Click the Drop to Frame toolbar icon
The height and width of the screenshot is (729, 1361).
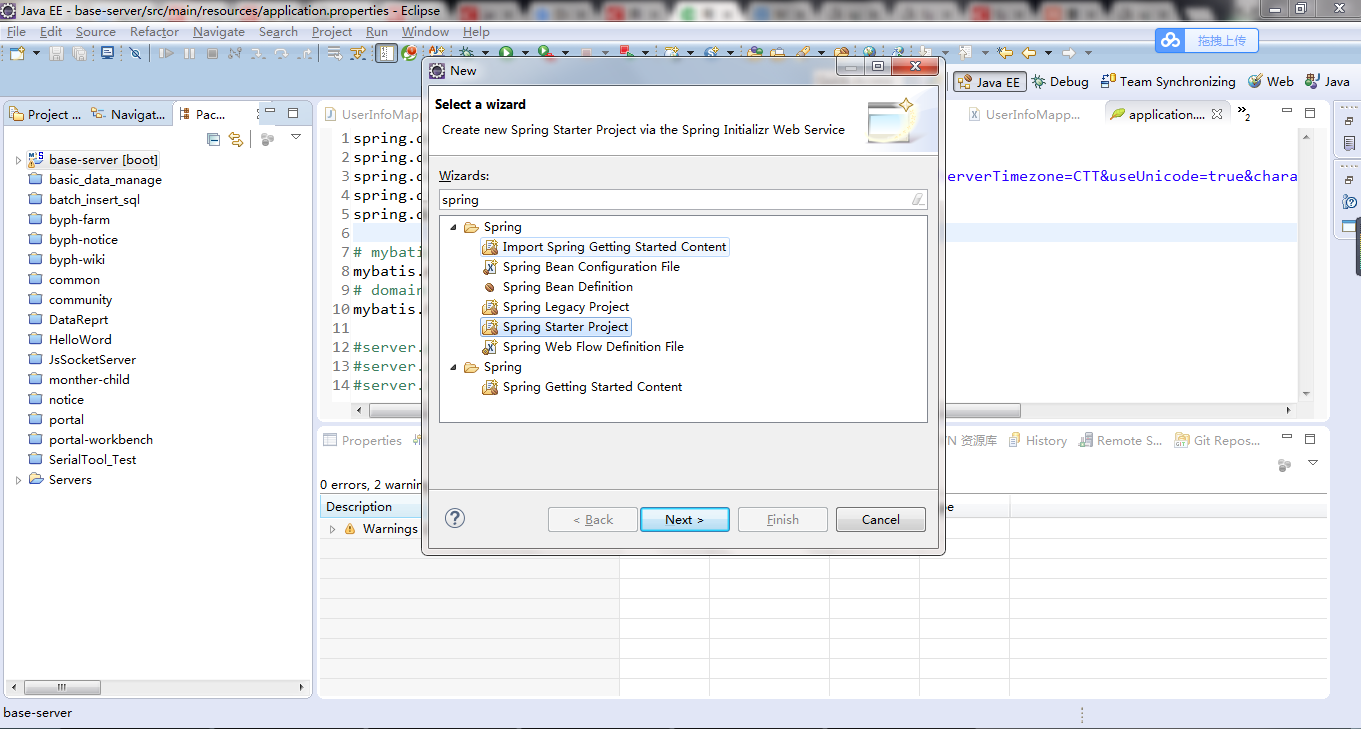pyautogui.click(x=333, y=52)
